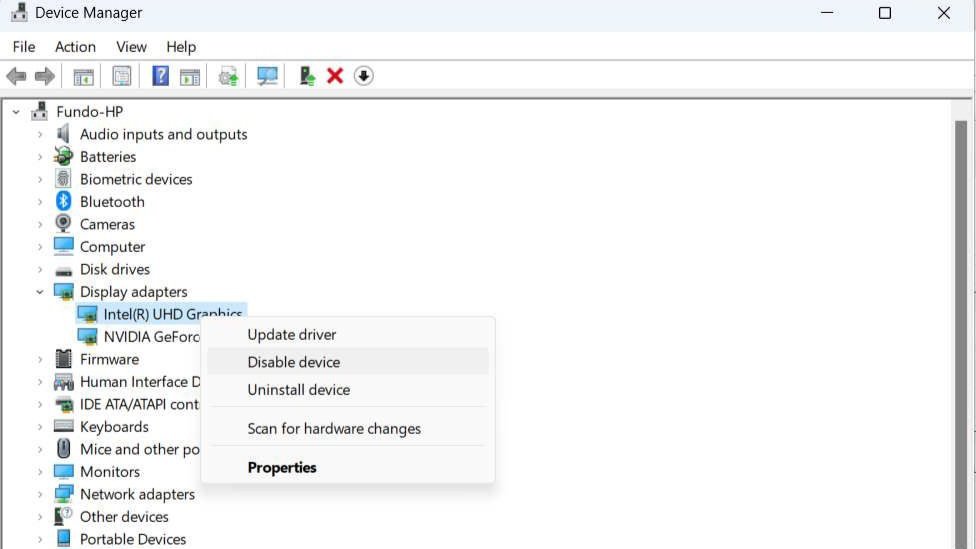The width and height of the screenshot is (976, 549).
Task: Collapse the Display adapters category
Action: (40, 292)
